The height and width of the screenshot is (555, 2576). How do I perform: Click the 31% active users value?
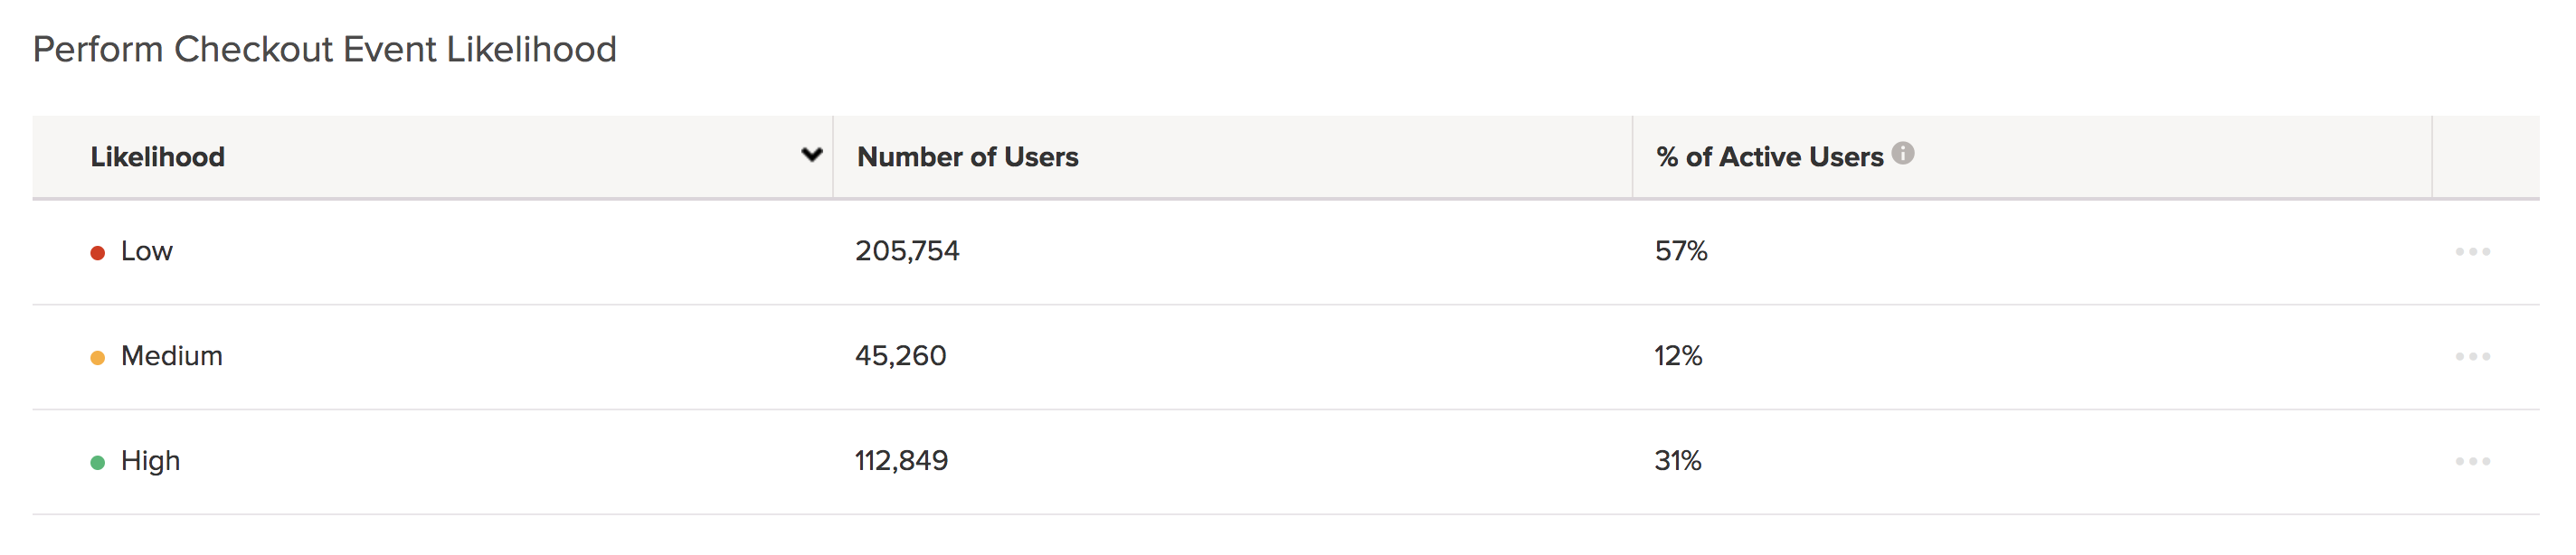click(x=1678, y=461)
